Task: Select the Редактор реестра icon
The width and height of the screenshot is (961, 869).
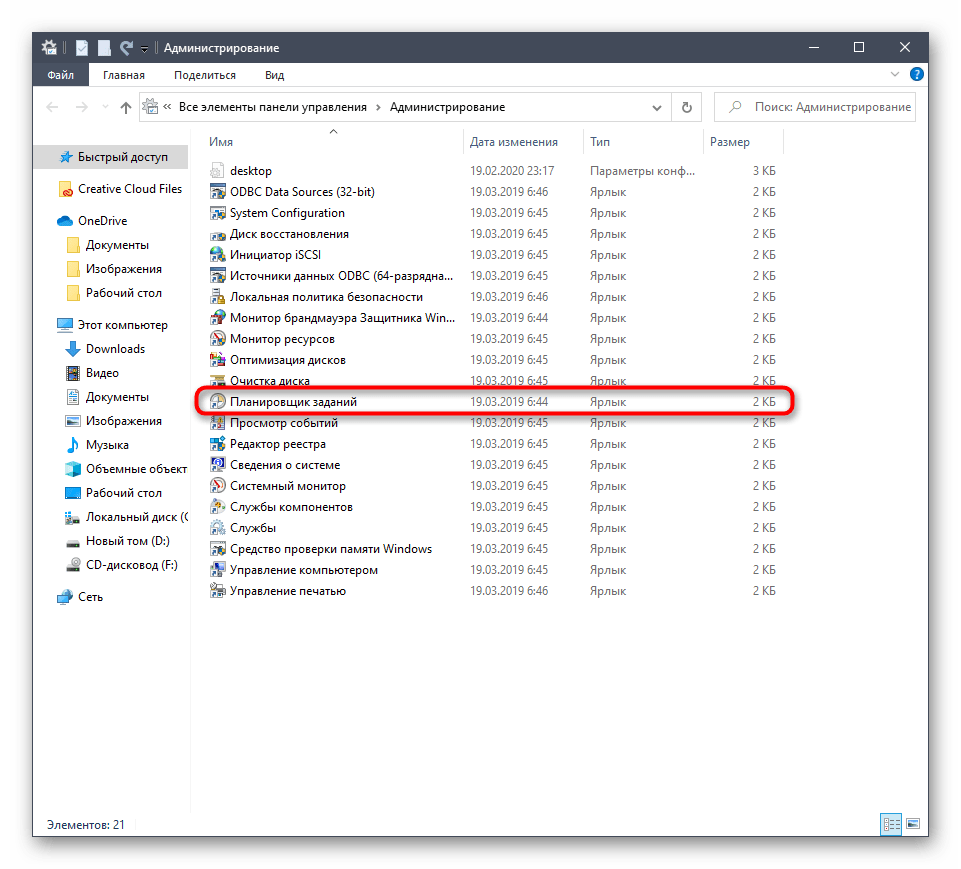Action: [x=218, y=444]
